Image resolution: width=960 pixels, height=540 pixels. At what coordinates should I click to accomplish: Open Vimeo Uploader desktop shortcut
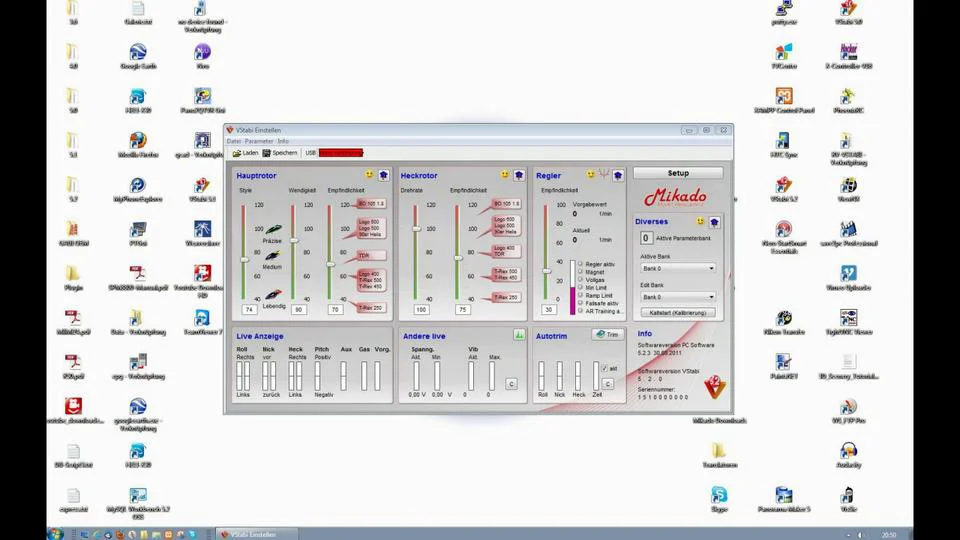pyautogui.click(x=849, y=278)
